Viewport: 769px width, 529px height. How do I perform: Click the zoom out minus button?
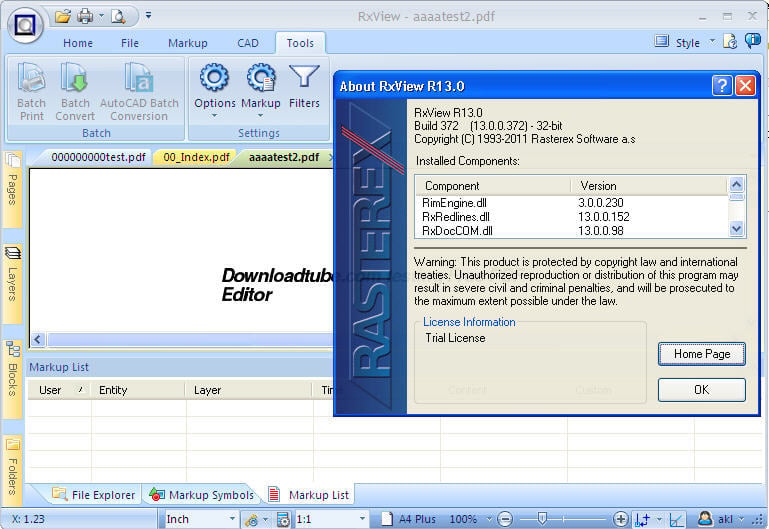point(505,519)
